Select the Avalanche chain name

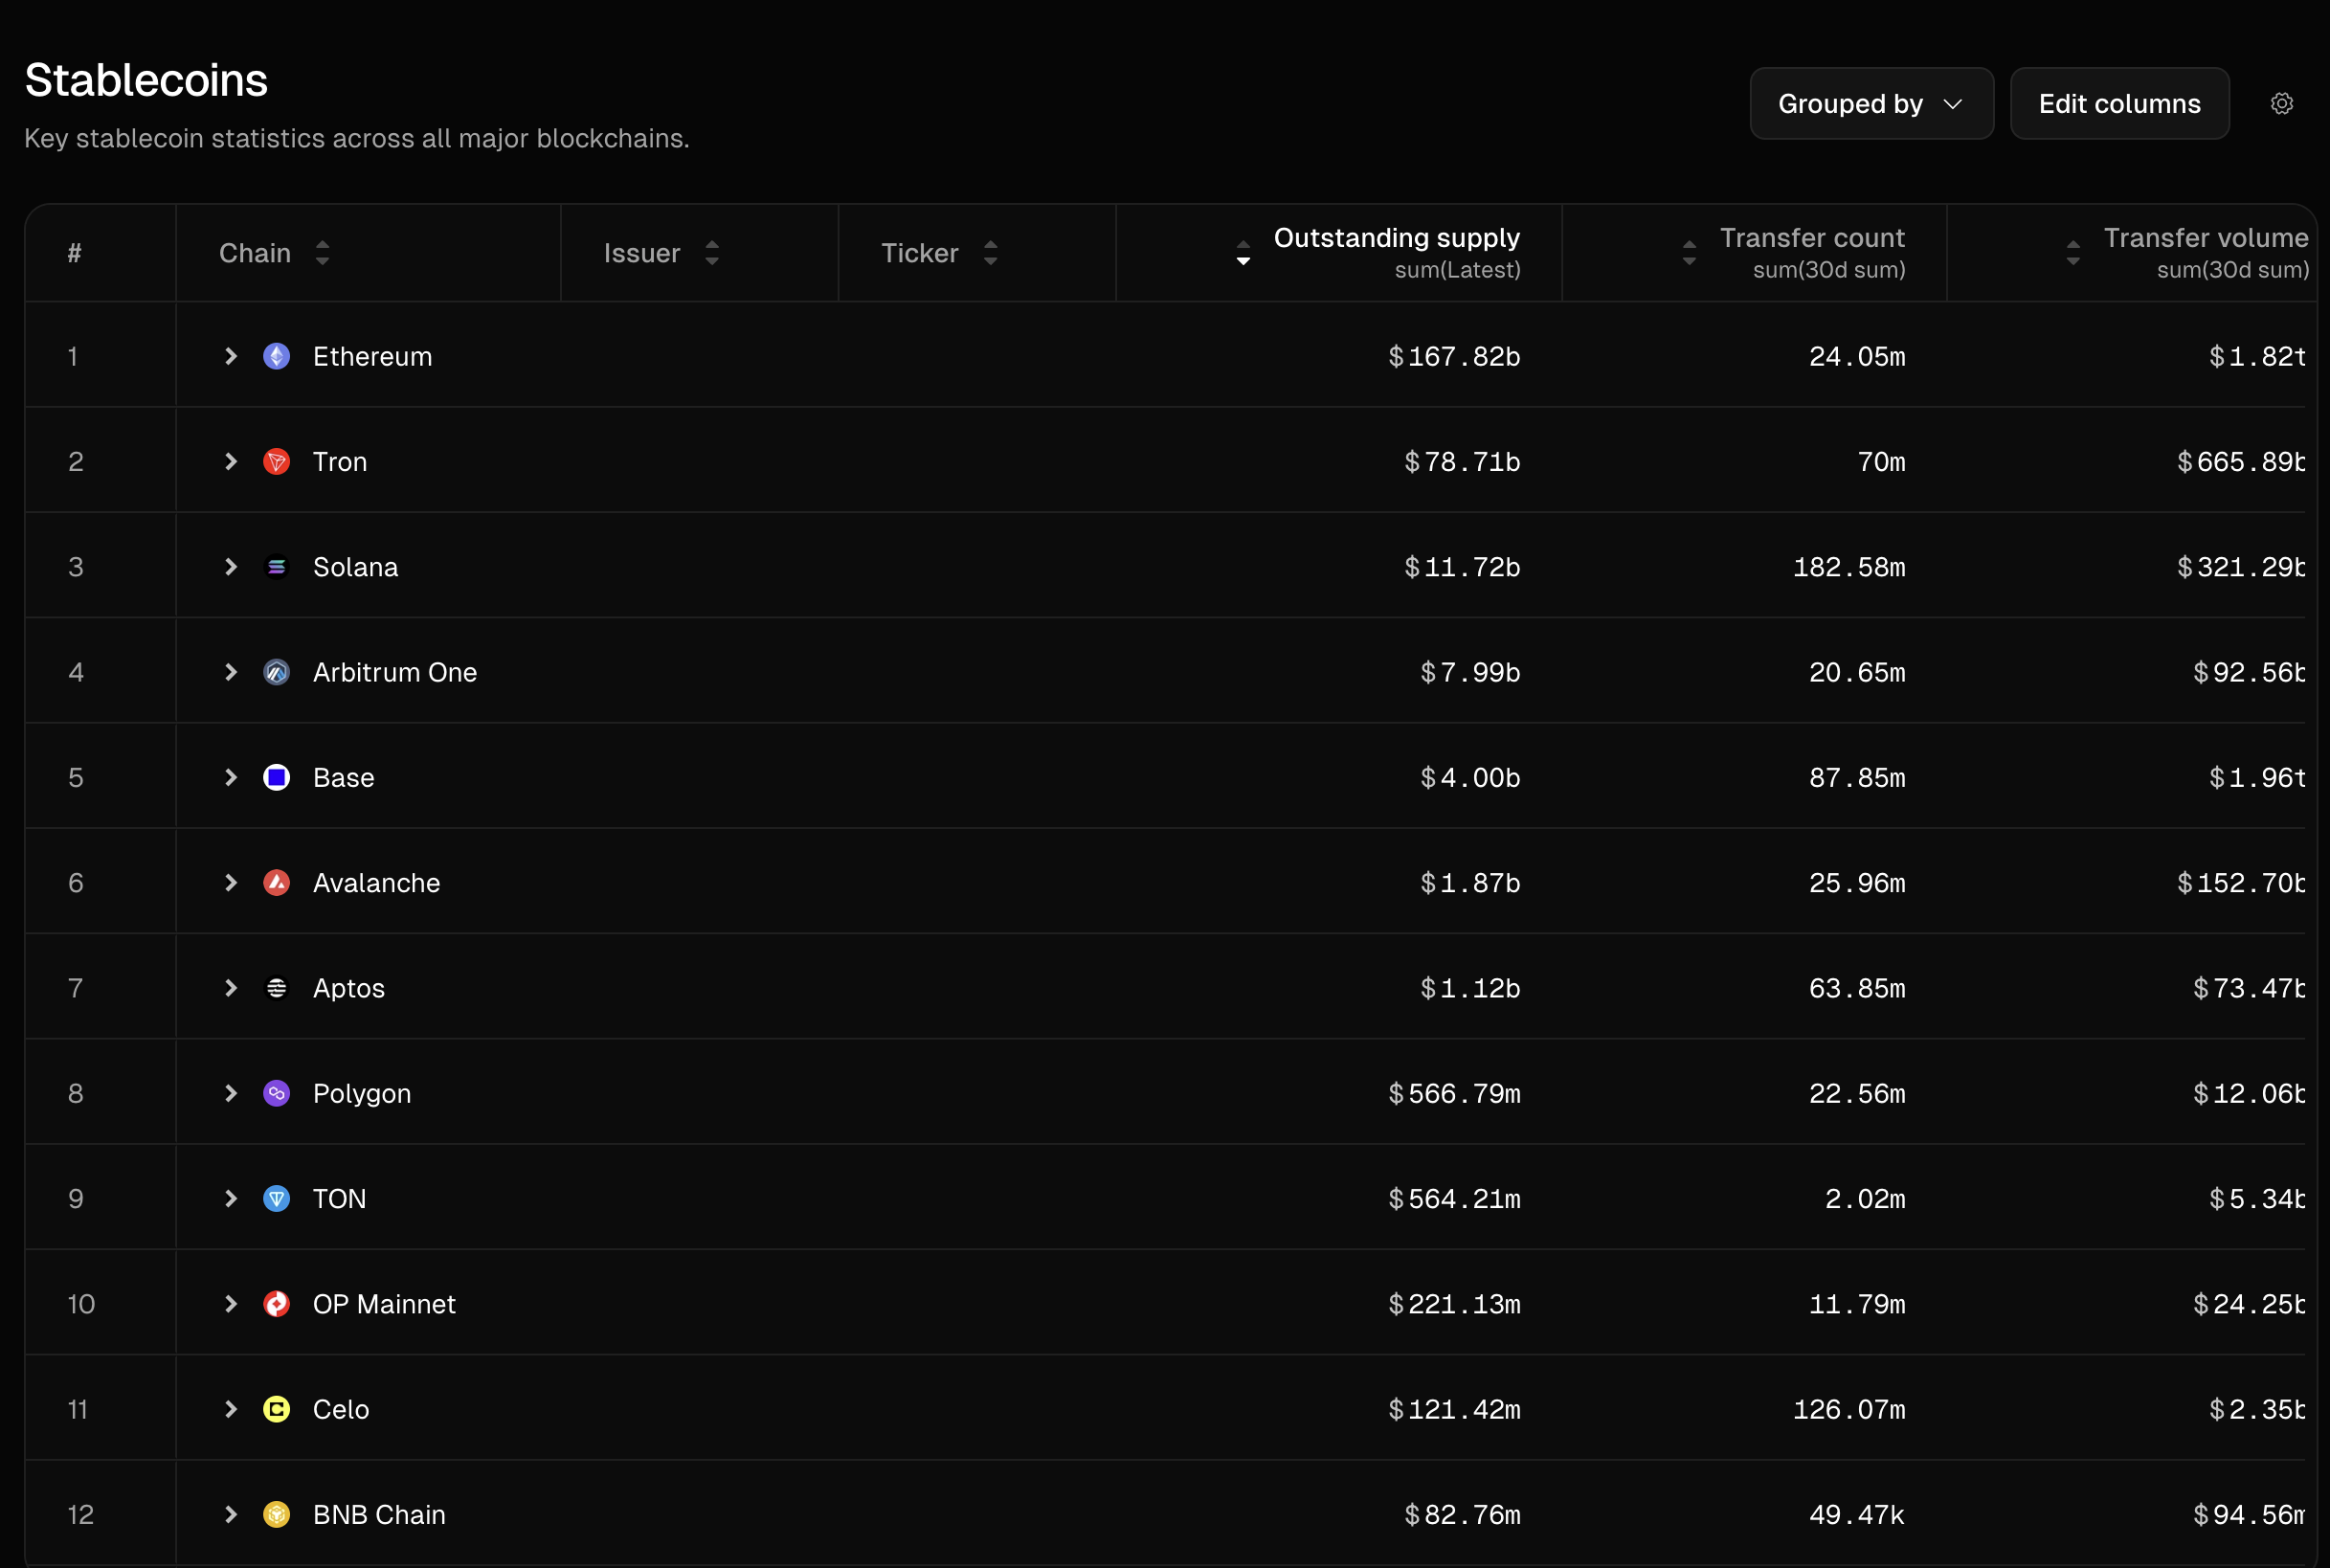(x=377, y=883)
